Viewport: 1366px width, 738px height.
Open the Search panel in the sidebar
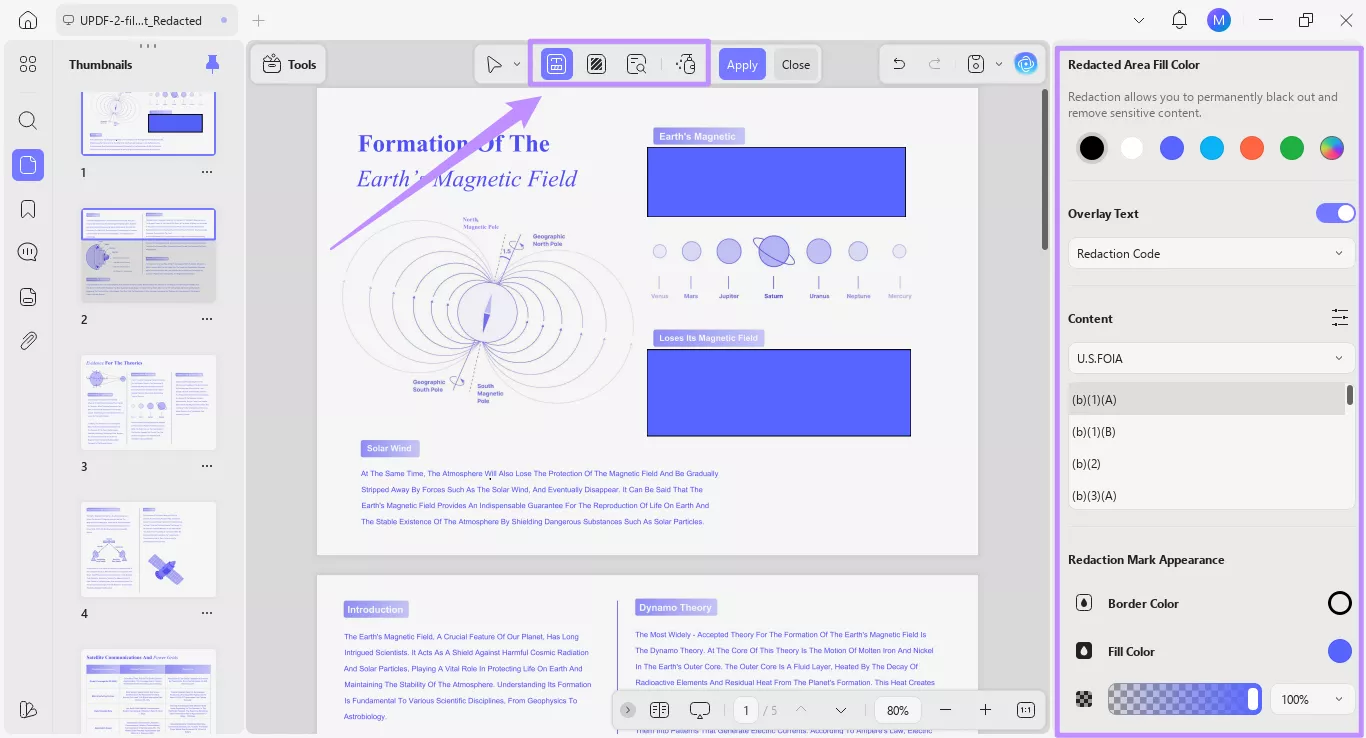point(28,121)
